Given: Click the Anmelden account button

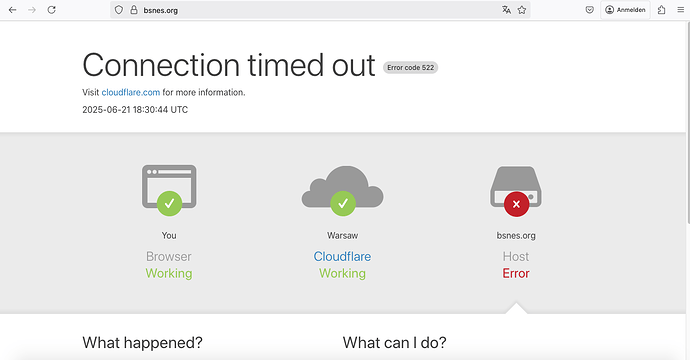Looking at the screenshot, I should (625, 10).
